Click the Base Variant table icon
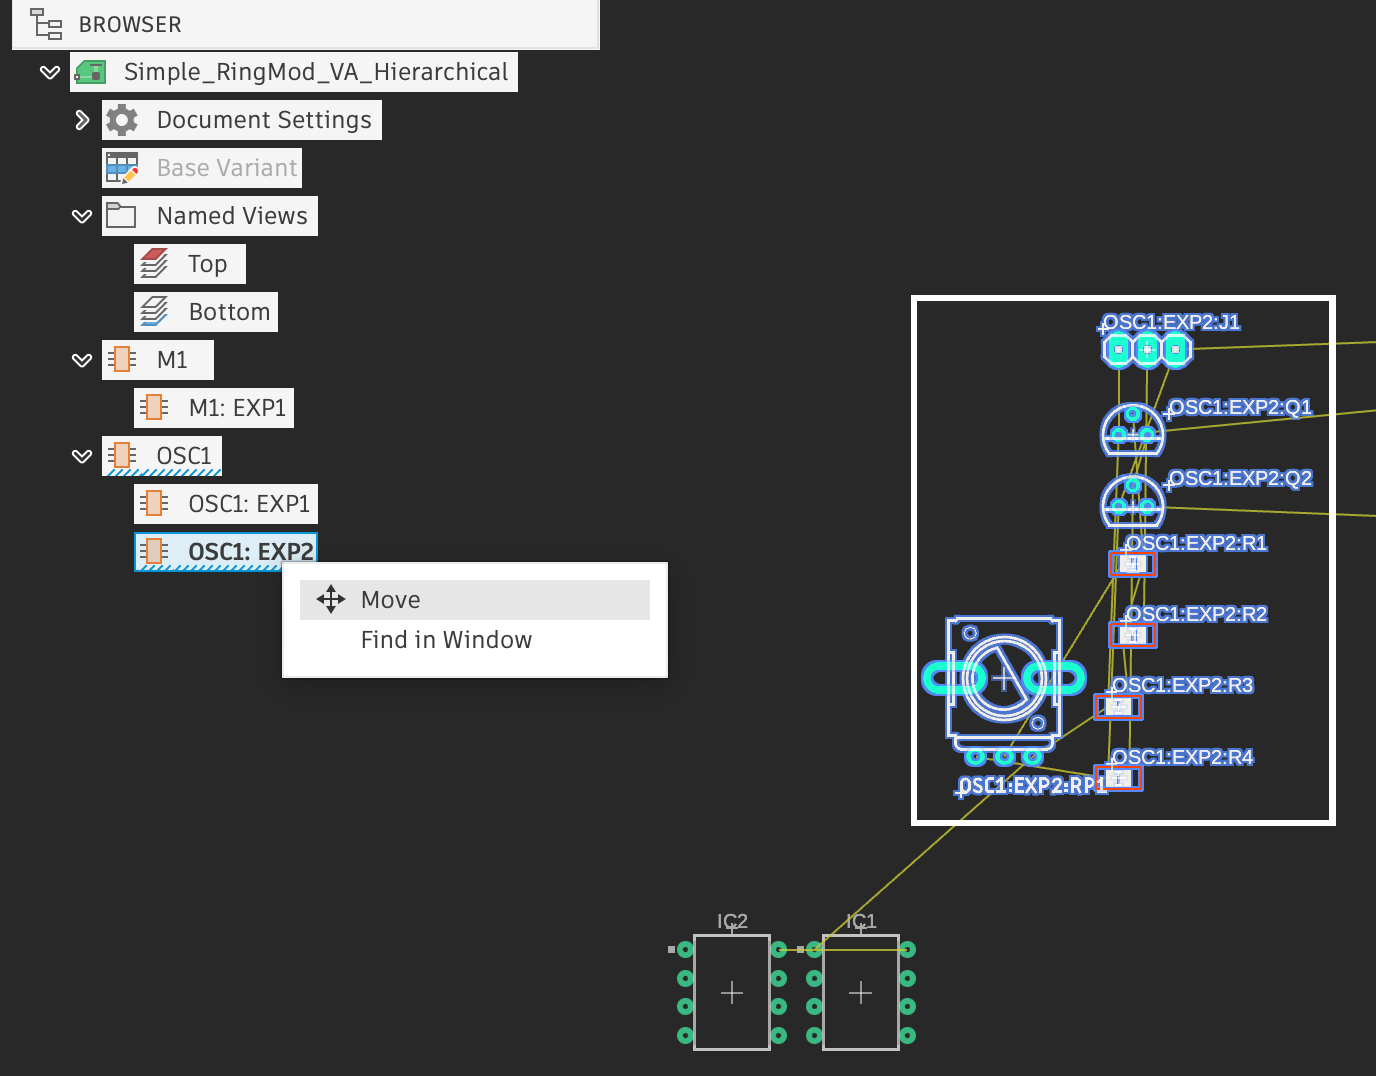 122,168
